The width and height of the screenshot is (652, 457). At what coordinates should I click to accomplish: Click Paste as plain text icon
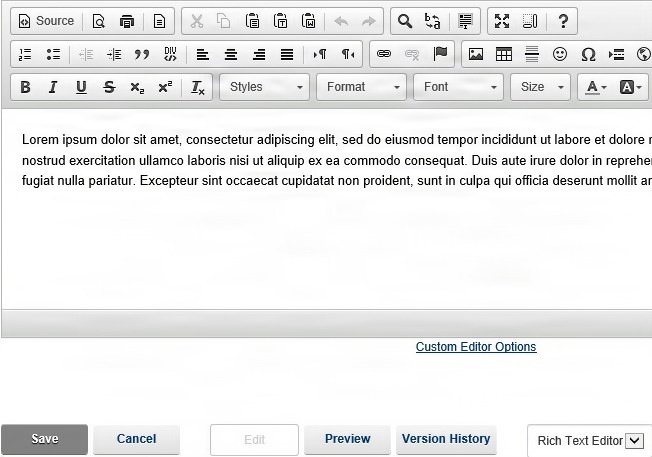click(281, 21)
